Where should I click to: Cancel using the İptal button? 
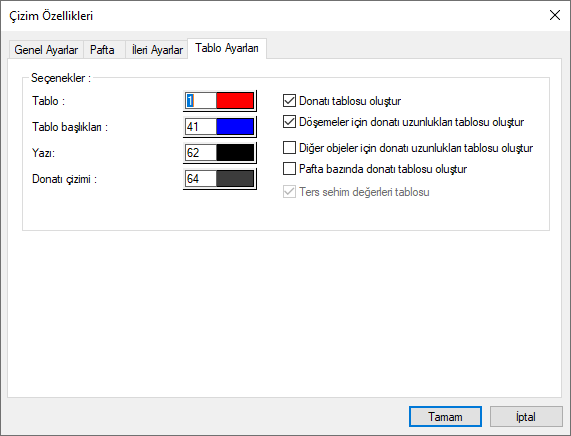click(526, 416)
